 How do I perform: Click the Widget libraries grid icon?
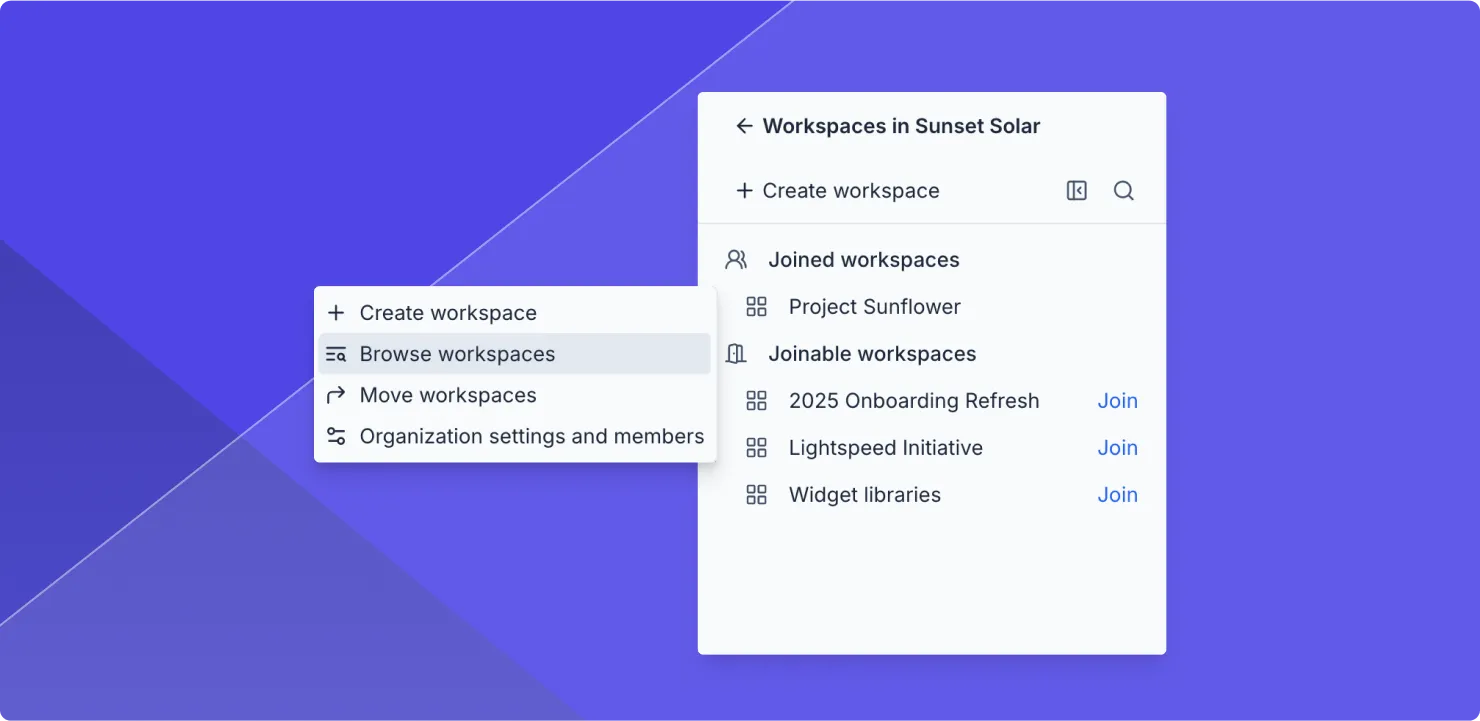click(756, 495)
